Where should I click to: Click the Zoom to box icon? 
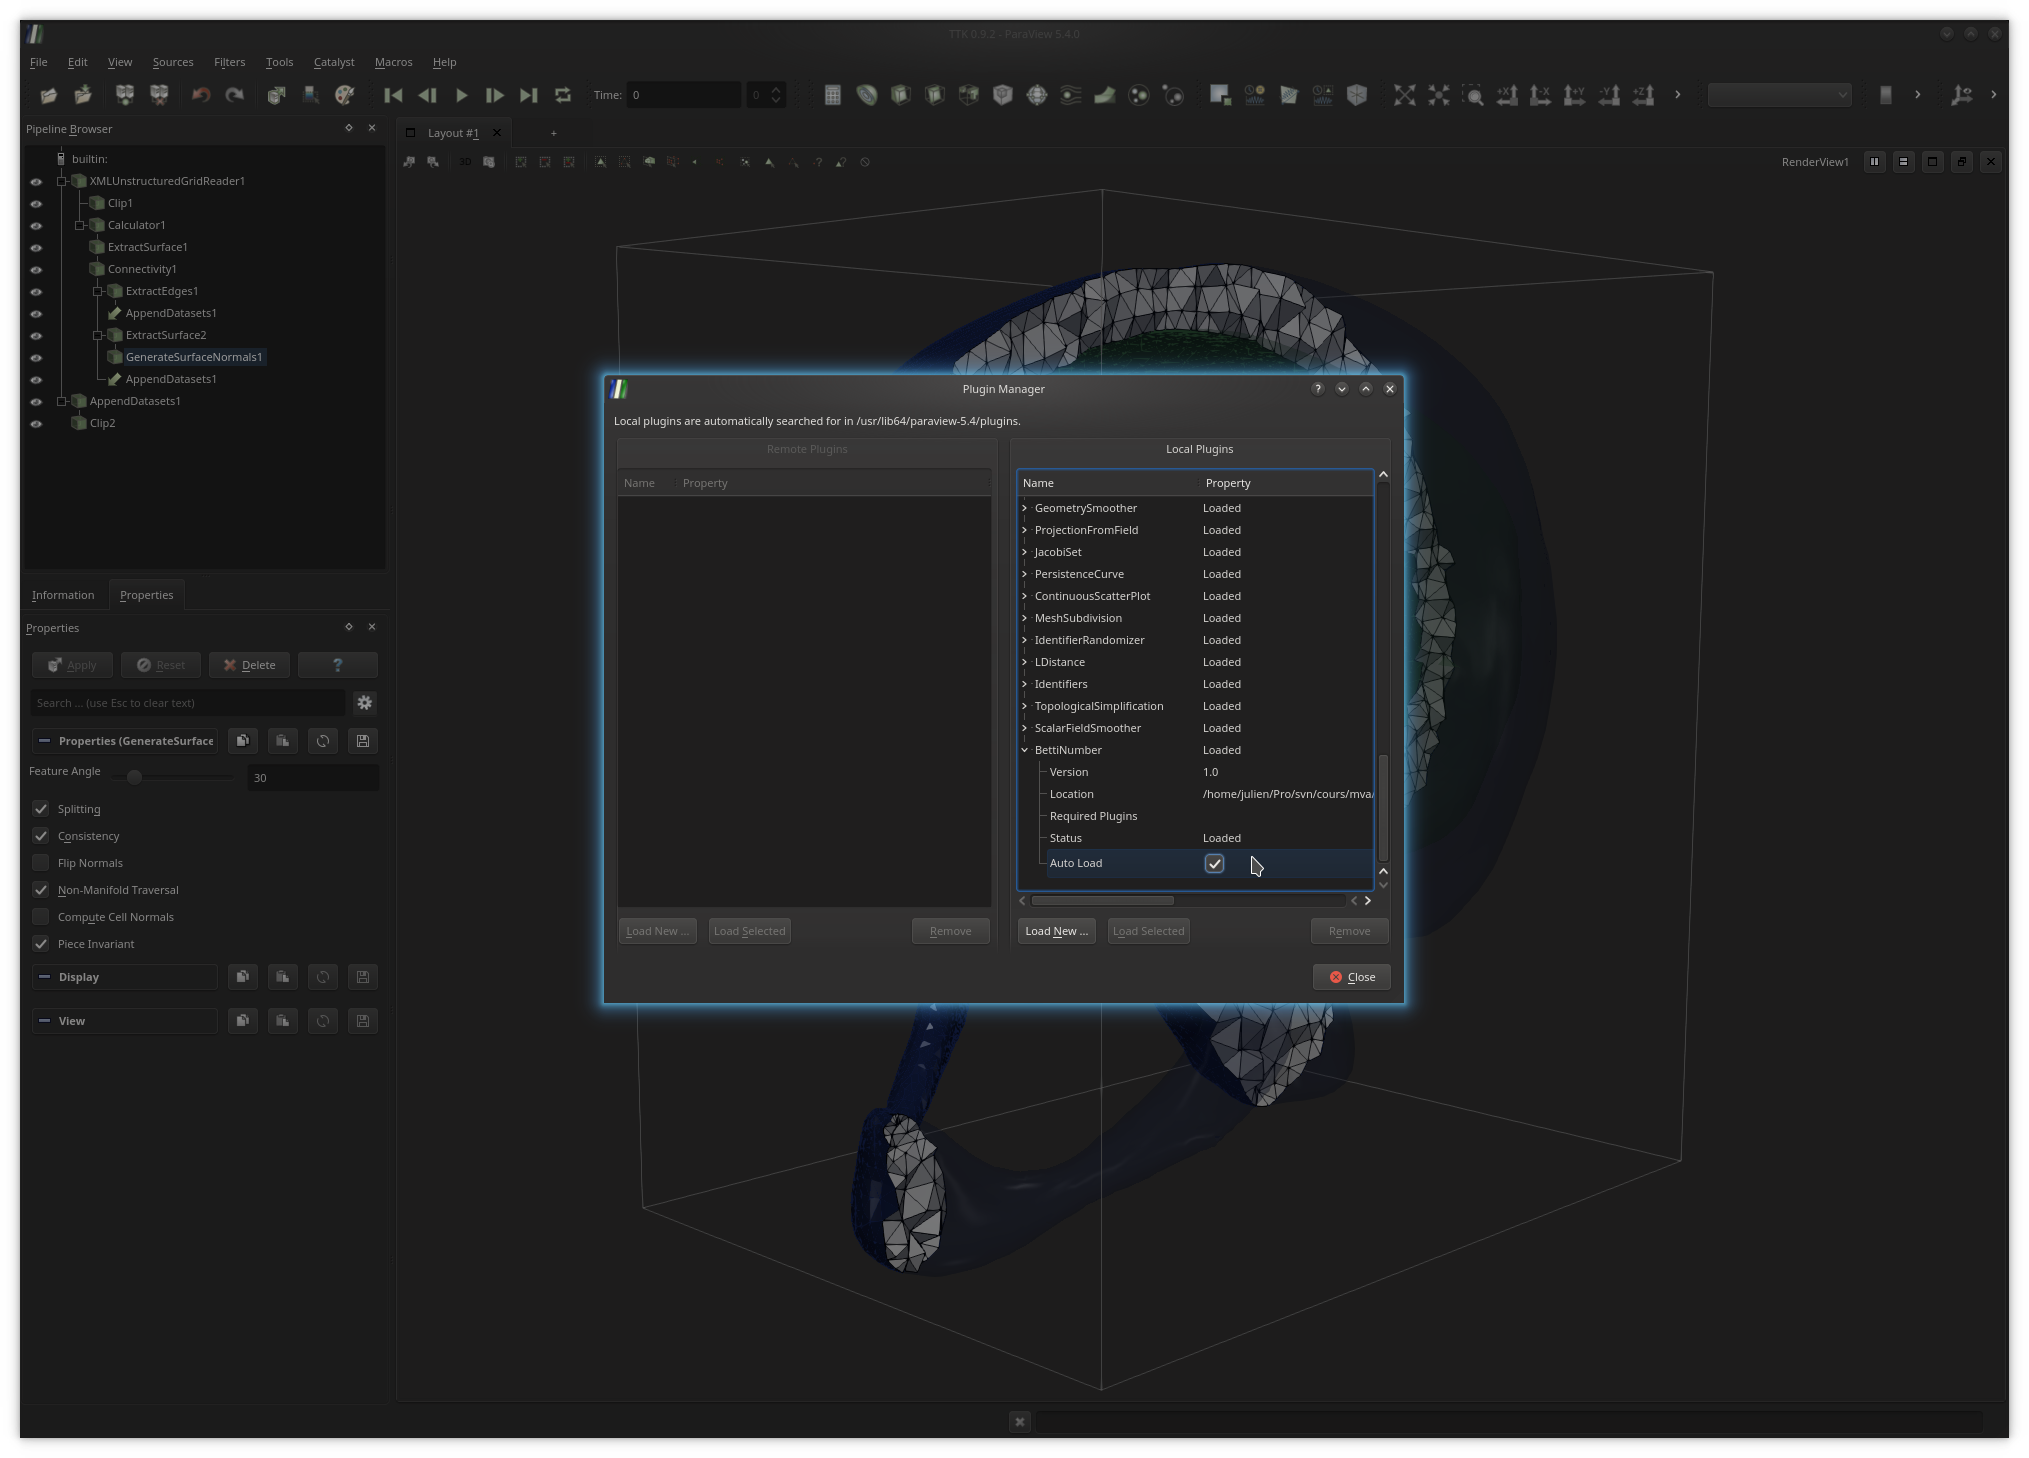(1473, 95)
